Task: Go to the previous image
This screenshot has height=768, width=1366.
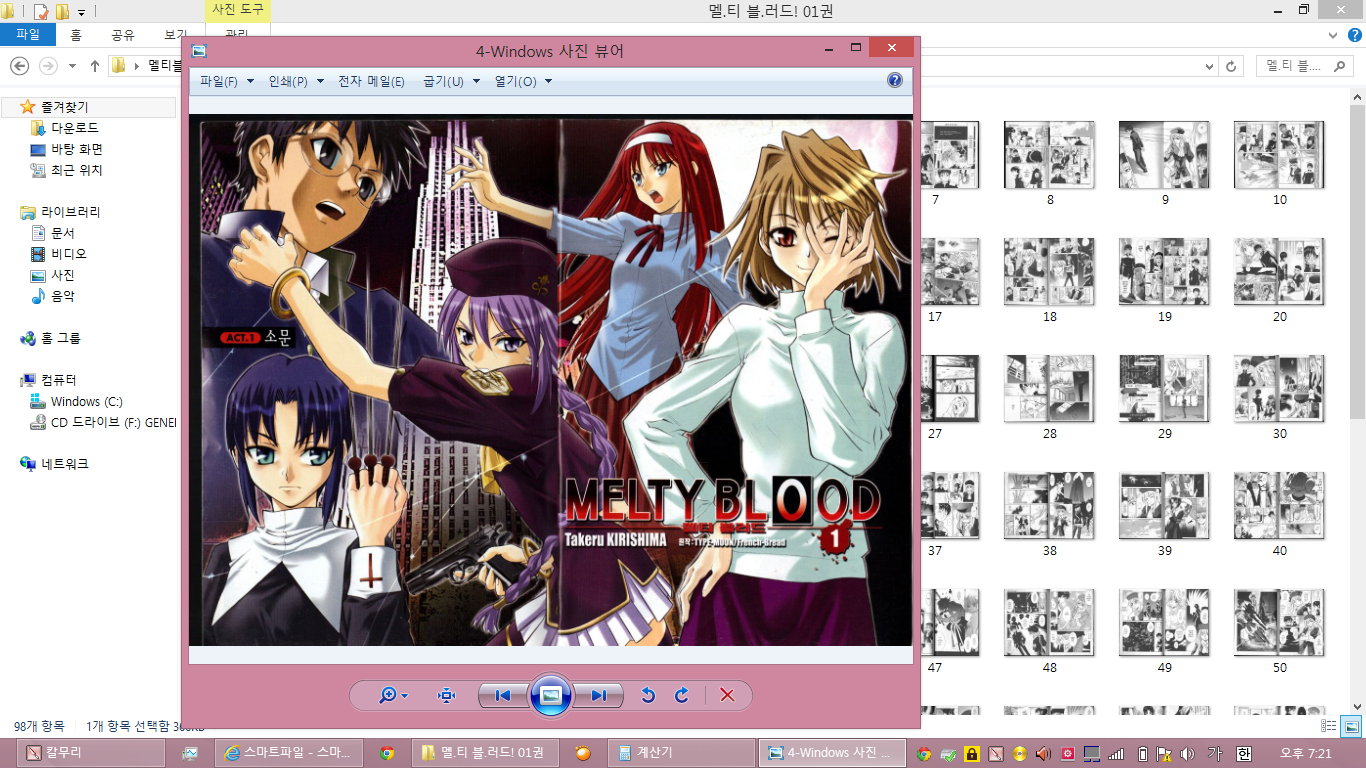Action: tap(503, 696)
